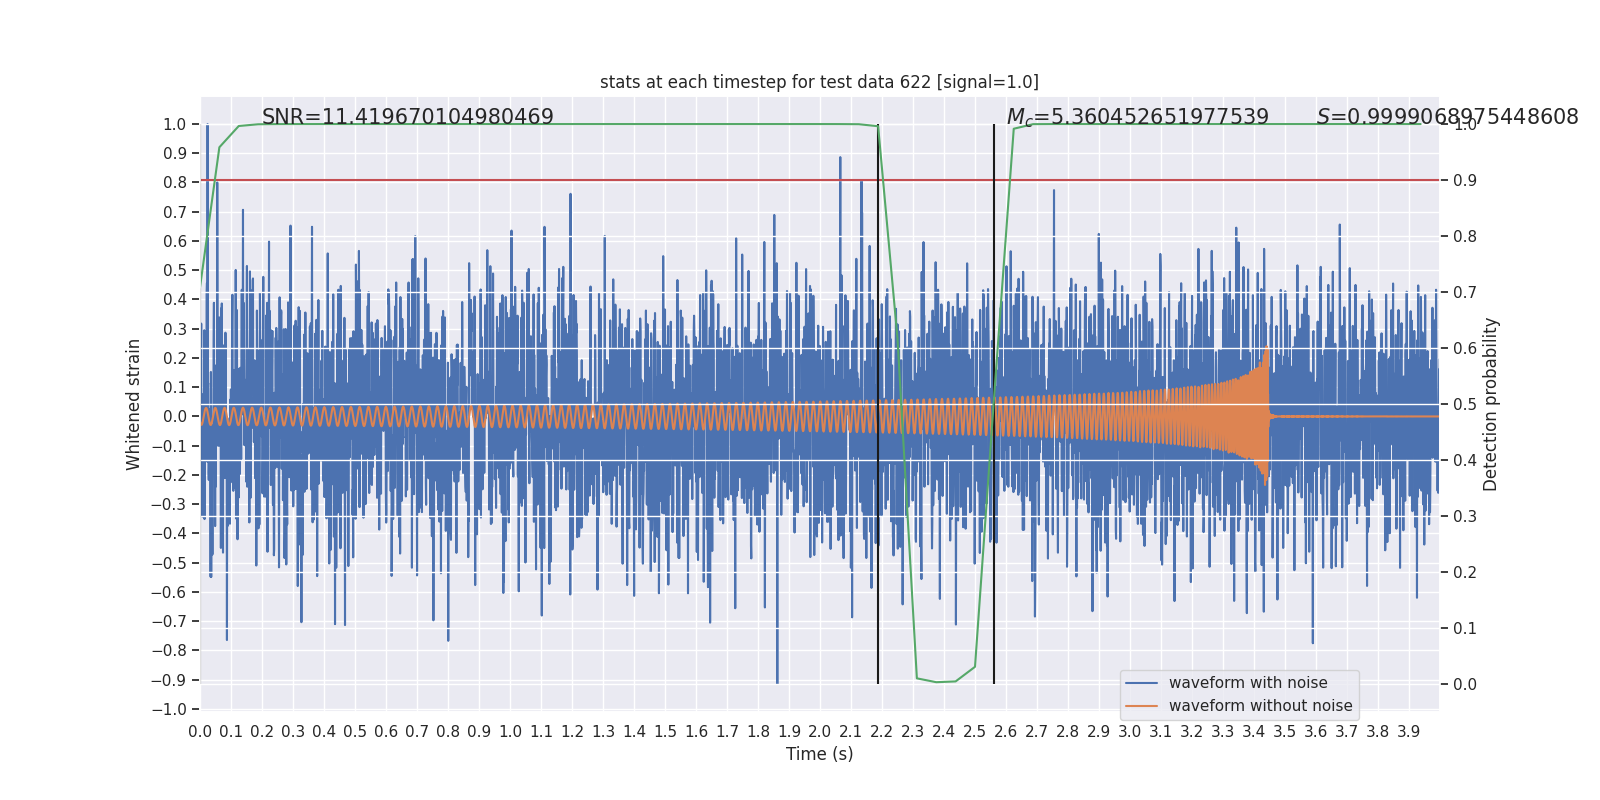Click the 3.9 tick on the time axis

tap(1408, 732)
